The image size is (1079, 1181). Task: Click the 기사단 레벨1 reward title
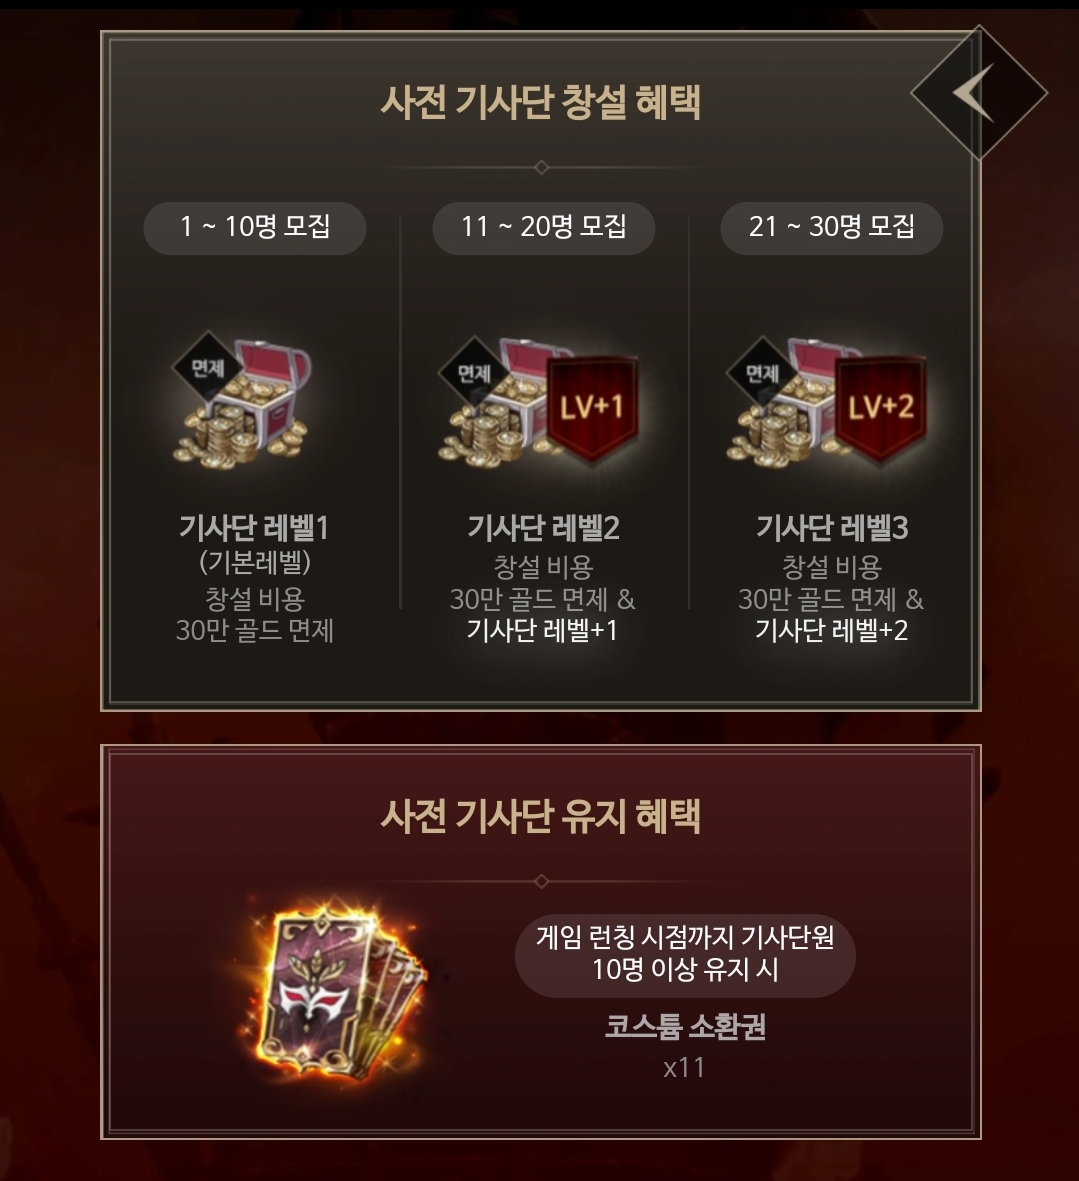click(255, 528)
